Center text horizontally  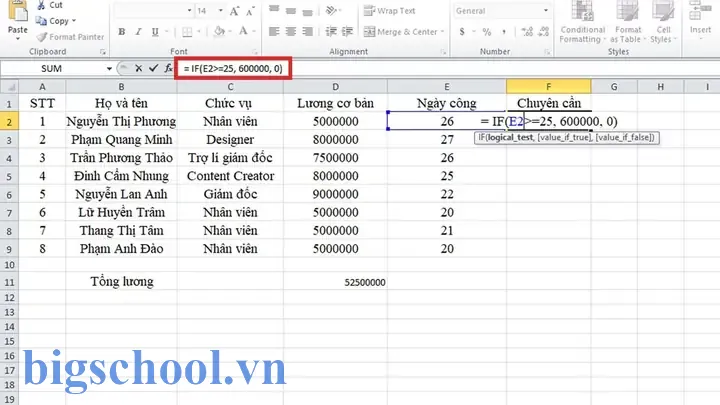[291, 32]
